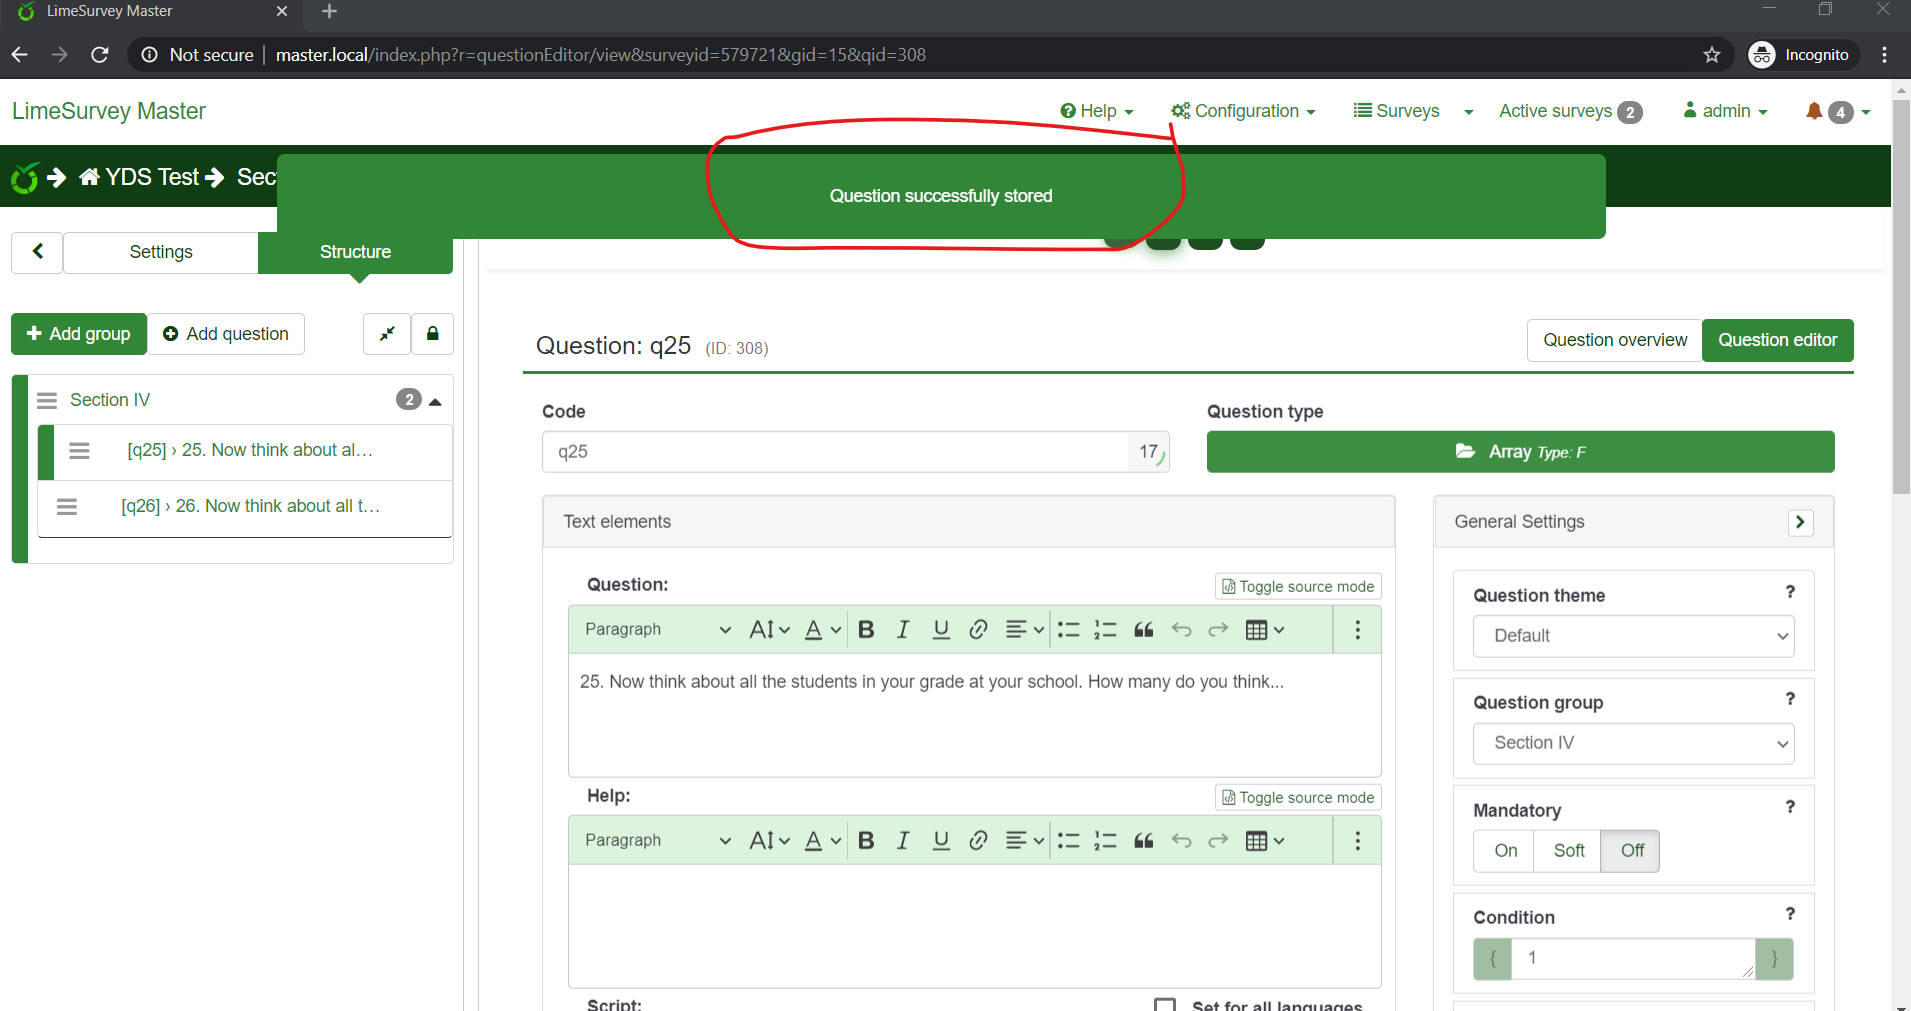Collapse the Section IV group
The image size is (1911, 1011).
435,401
